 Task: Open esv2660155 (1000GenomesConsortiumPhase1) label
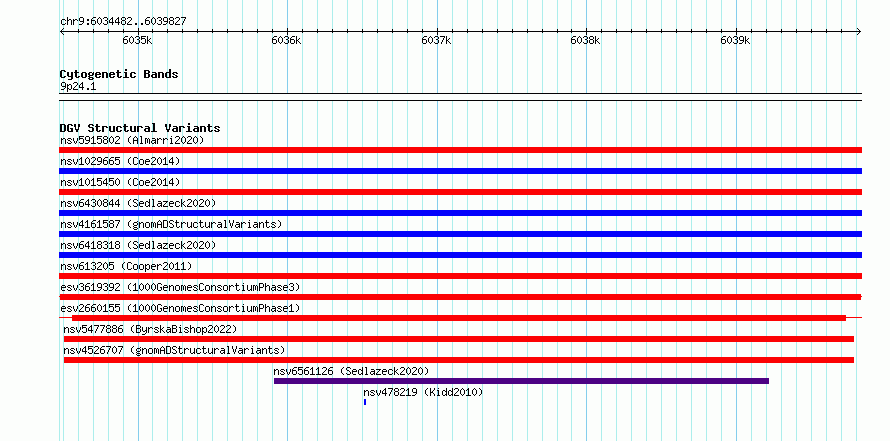(180, 308)
